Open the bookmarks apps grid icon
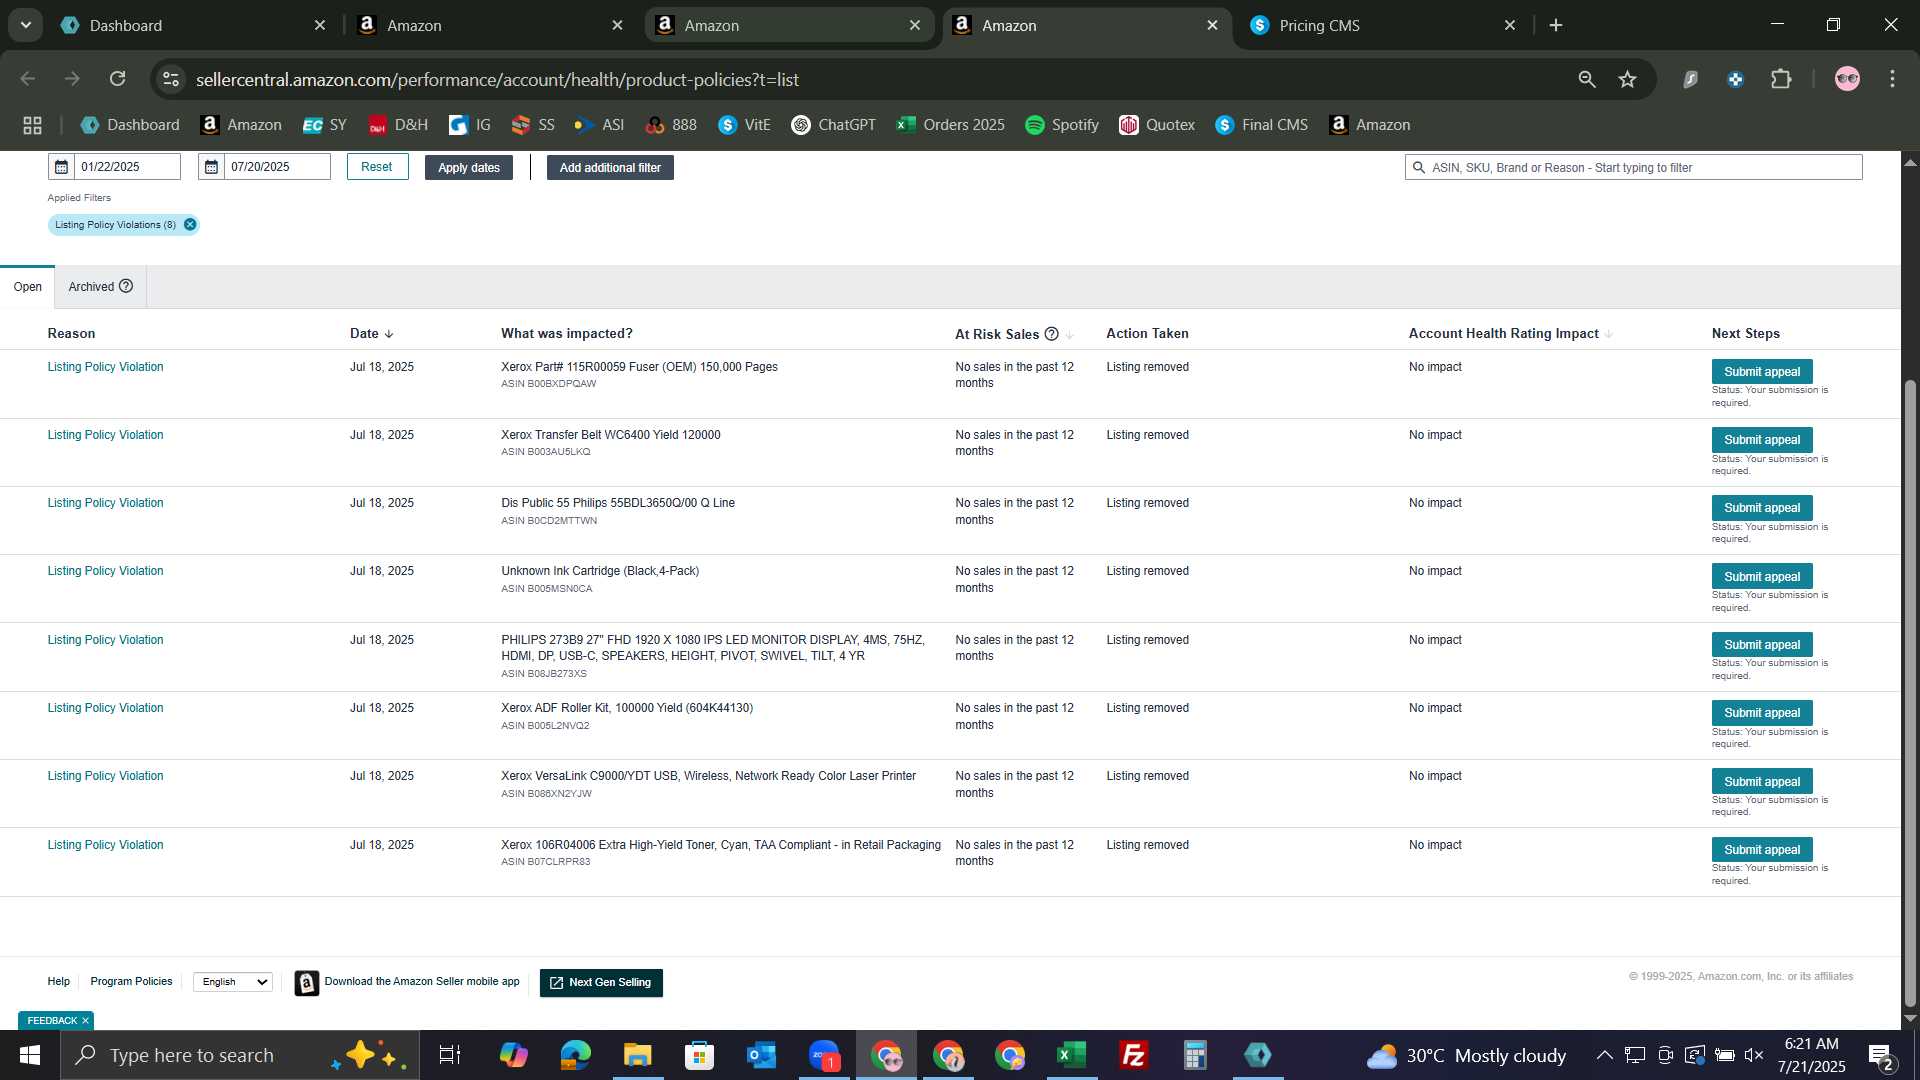 32,125
